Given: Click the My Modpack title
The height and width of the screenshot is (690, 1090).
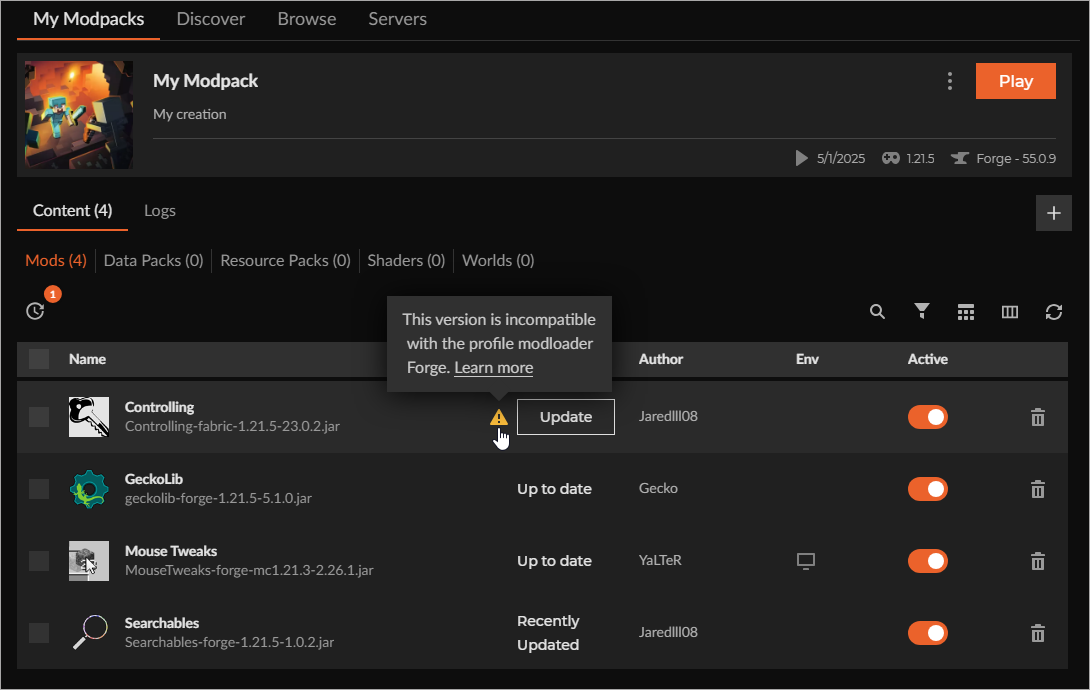Looking at the screenshot, I should click(x=205, y=81).
